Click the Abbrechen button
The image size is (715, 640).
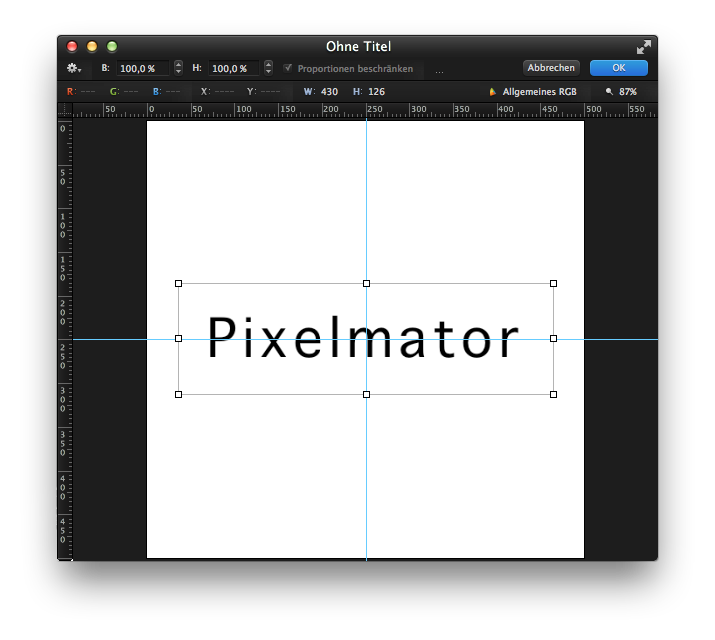coord(551,68)
